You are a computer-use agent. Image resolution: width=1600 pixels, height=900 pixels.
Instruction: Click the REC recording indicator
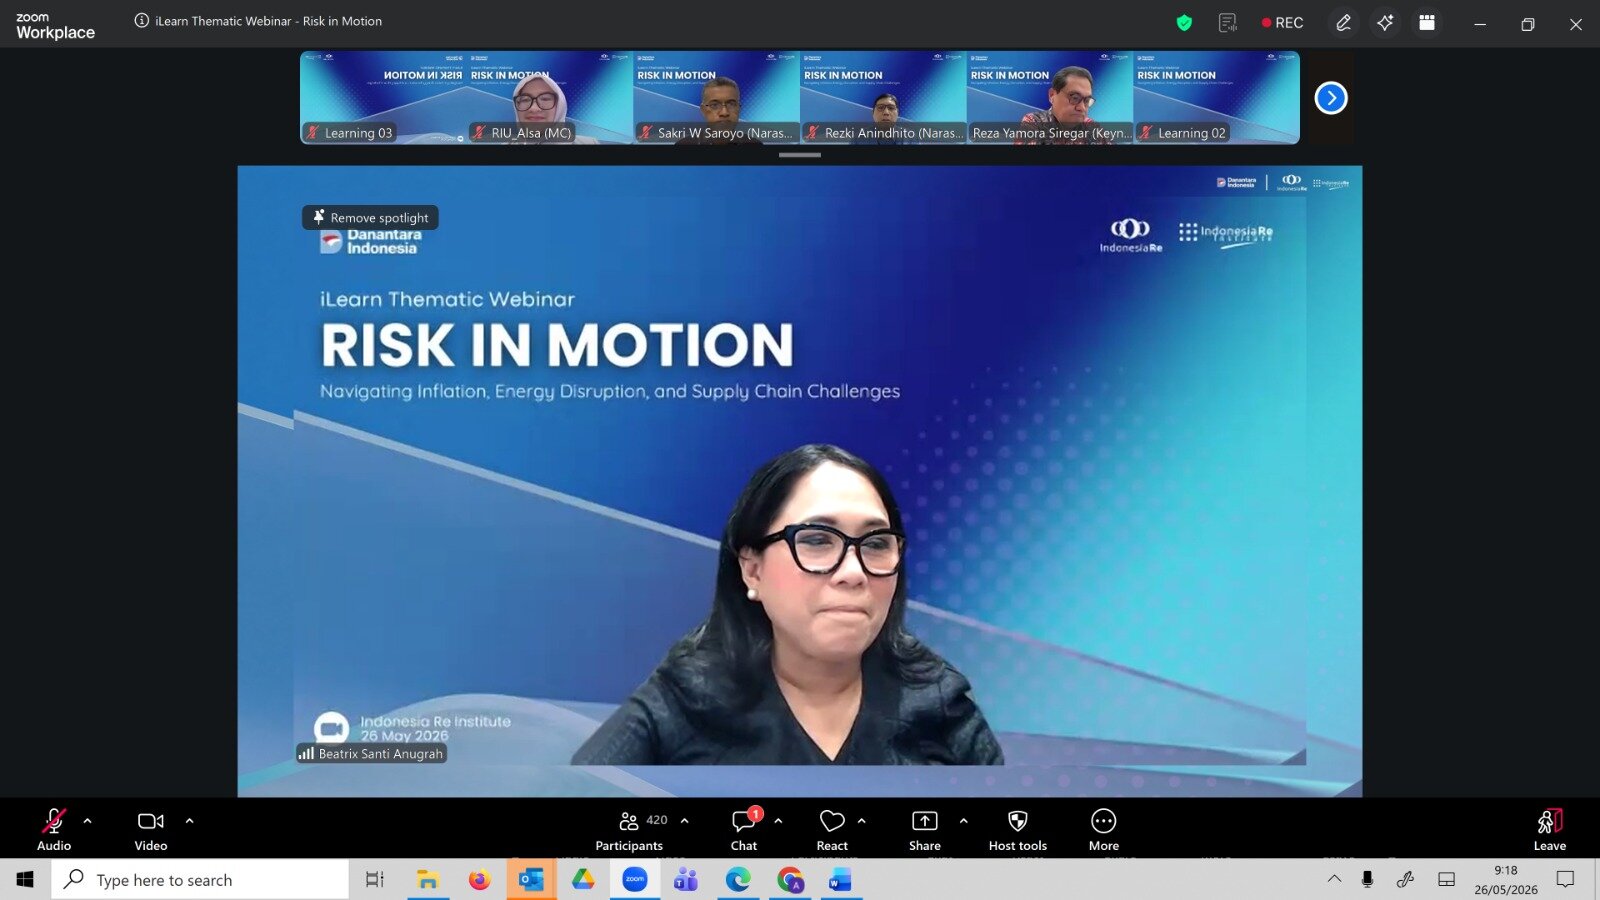(x=1282, y=23)
